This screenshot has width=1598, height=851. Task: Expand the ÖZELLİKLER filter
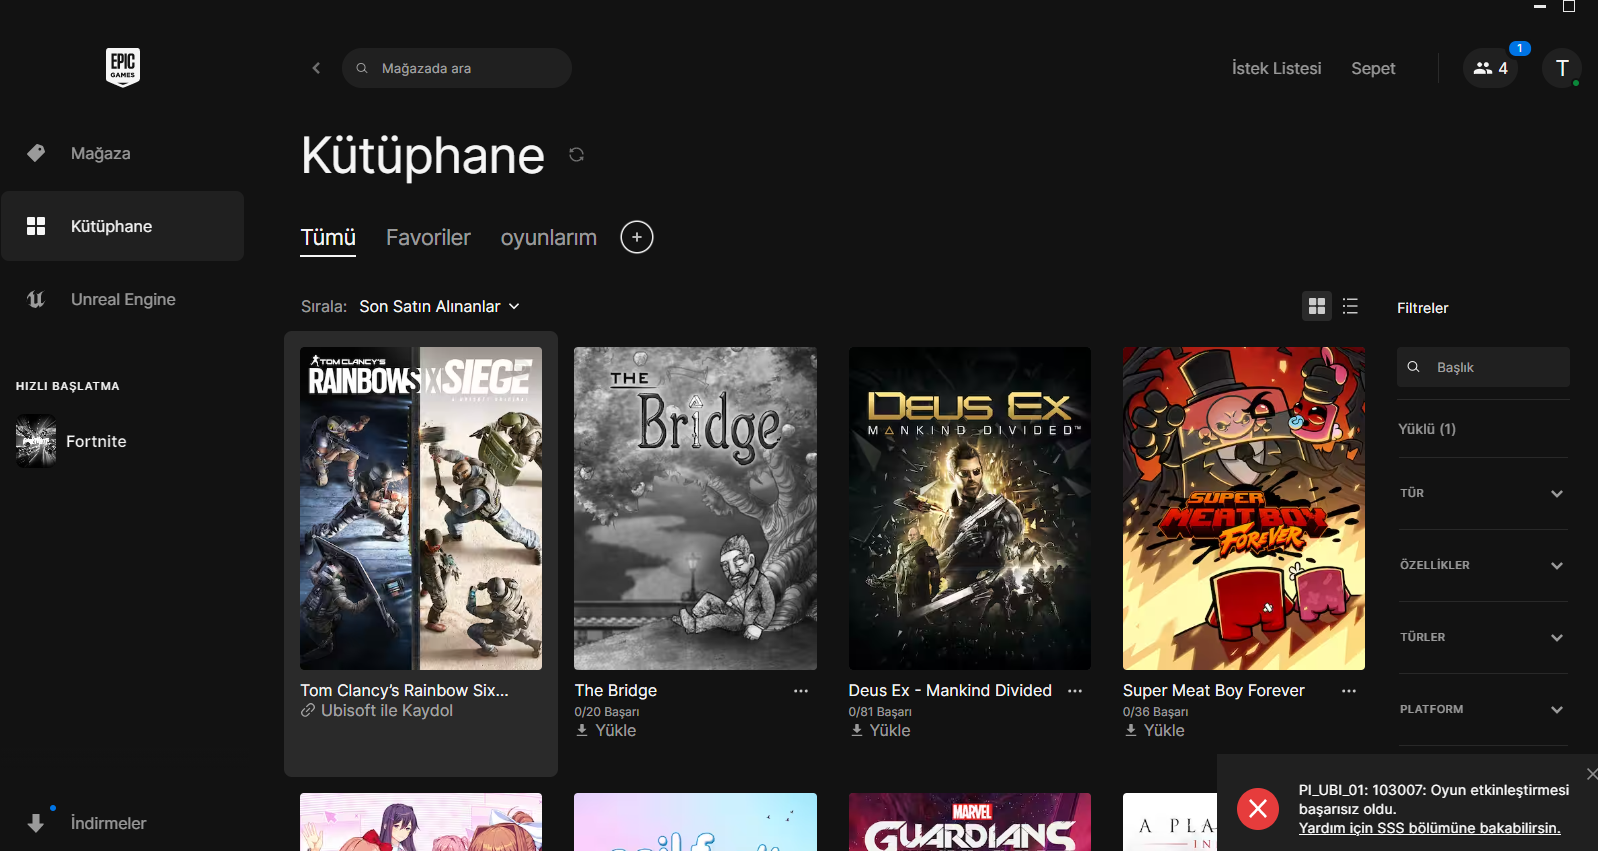[x=1483, y=565]
